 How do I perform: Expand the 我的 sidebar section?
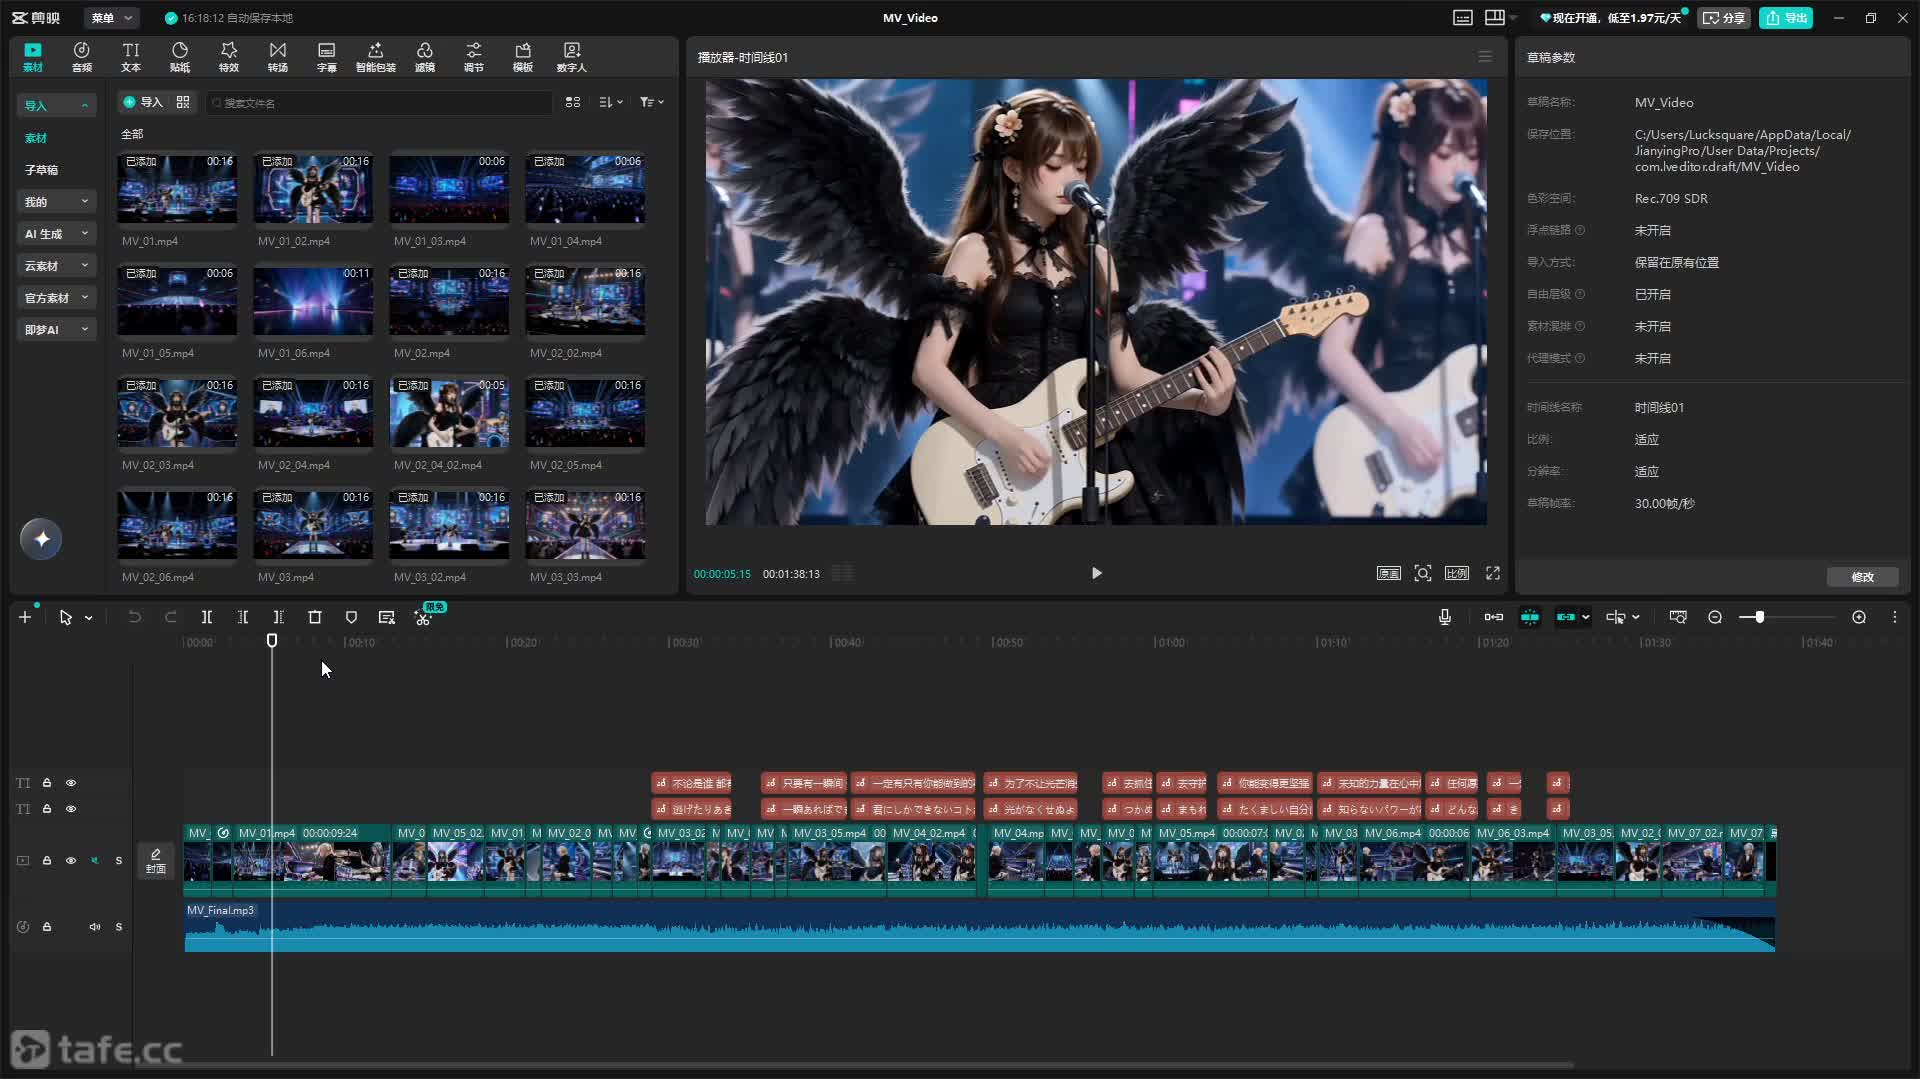[56, 202]
